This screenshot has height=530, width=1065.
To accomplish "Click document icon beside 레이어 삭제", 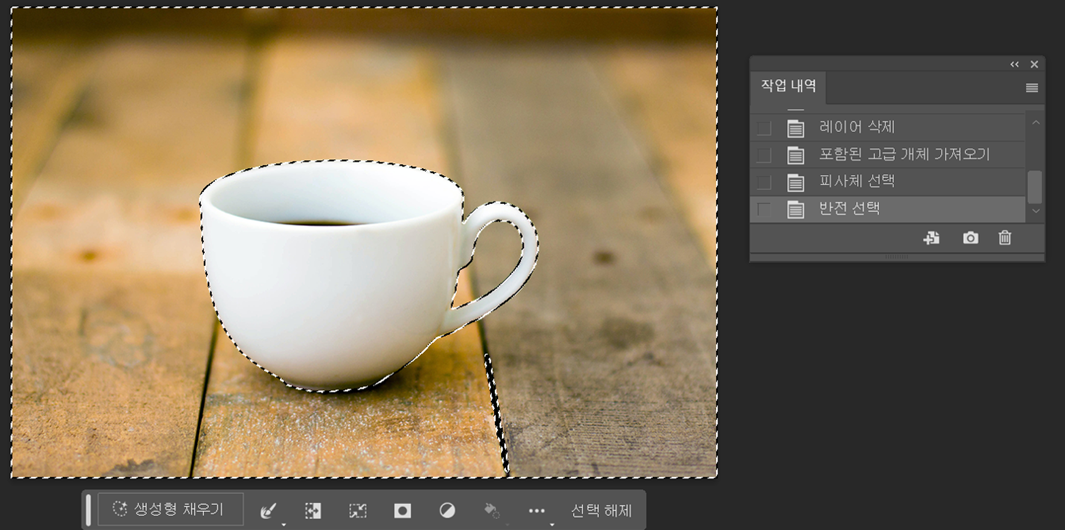I will pyautogui.click(x=795, y=128).
